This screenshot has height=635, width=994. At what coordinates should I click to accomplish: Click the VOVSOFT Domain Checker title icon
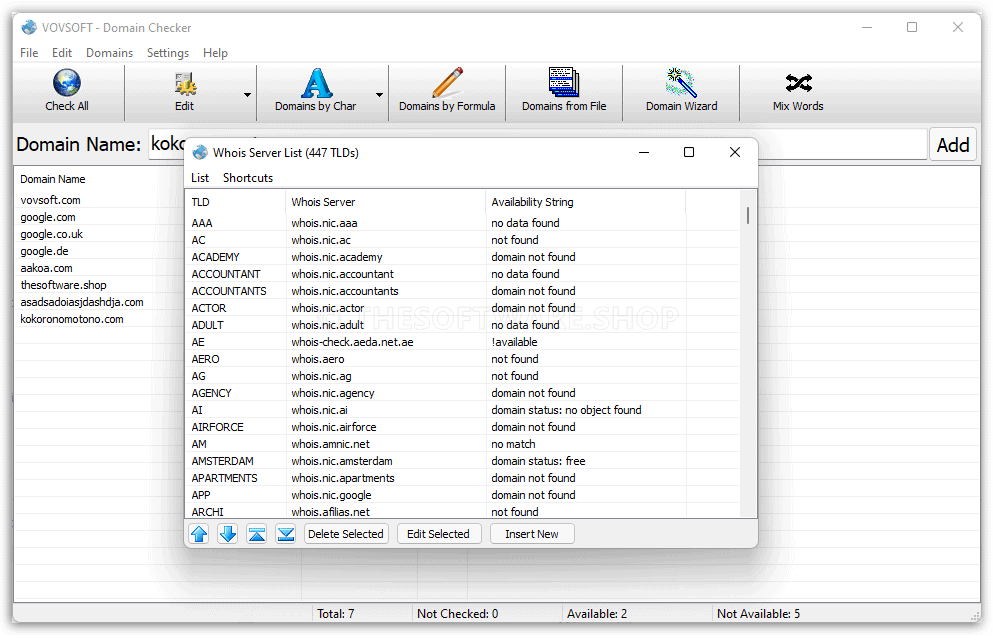[x=29, y=27]
